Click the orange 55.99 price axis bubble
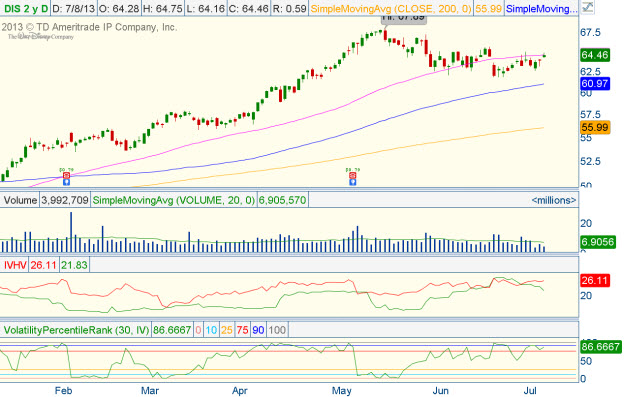Viewport: 625px width, 397px height. pos(595,128)
